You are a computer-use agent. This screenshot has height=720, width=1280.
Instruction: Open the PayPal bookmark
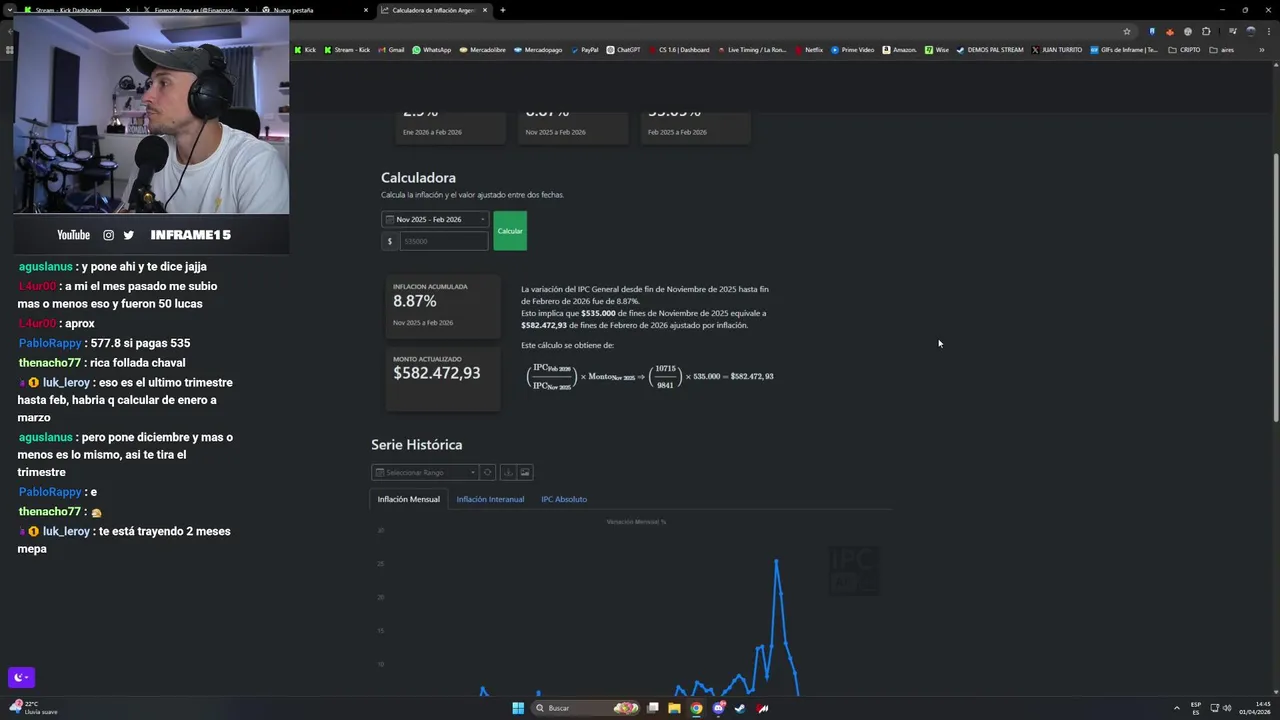(584, 49)
